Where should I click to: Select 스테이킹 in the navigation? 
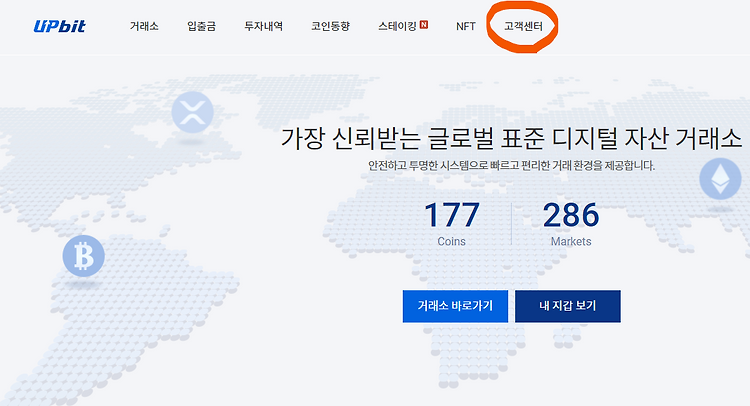(x=397, y=26)
